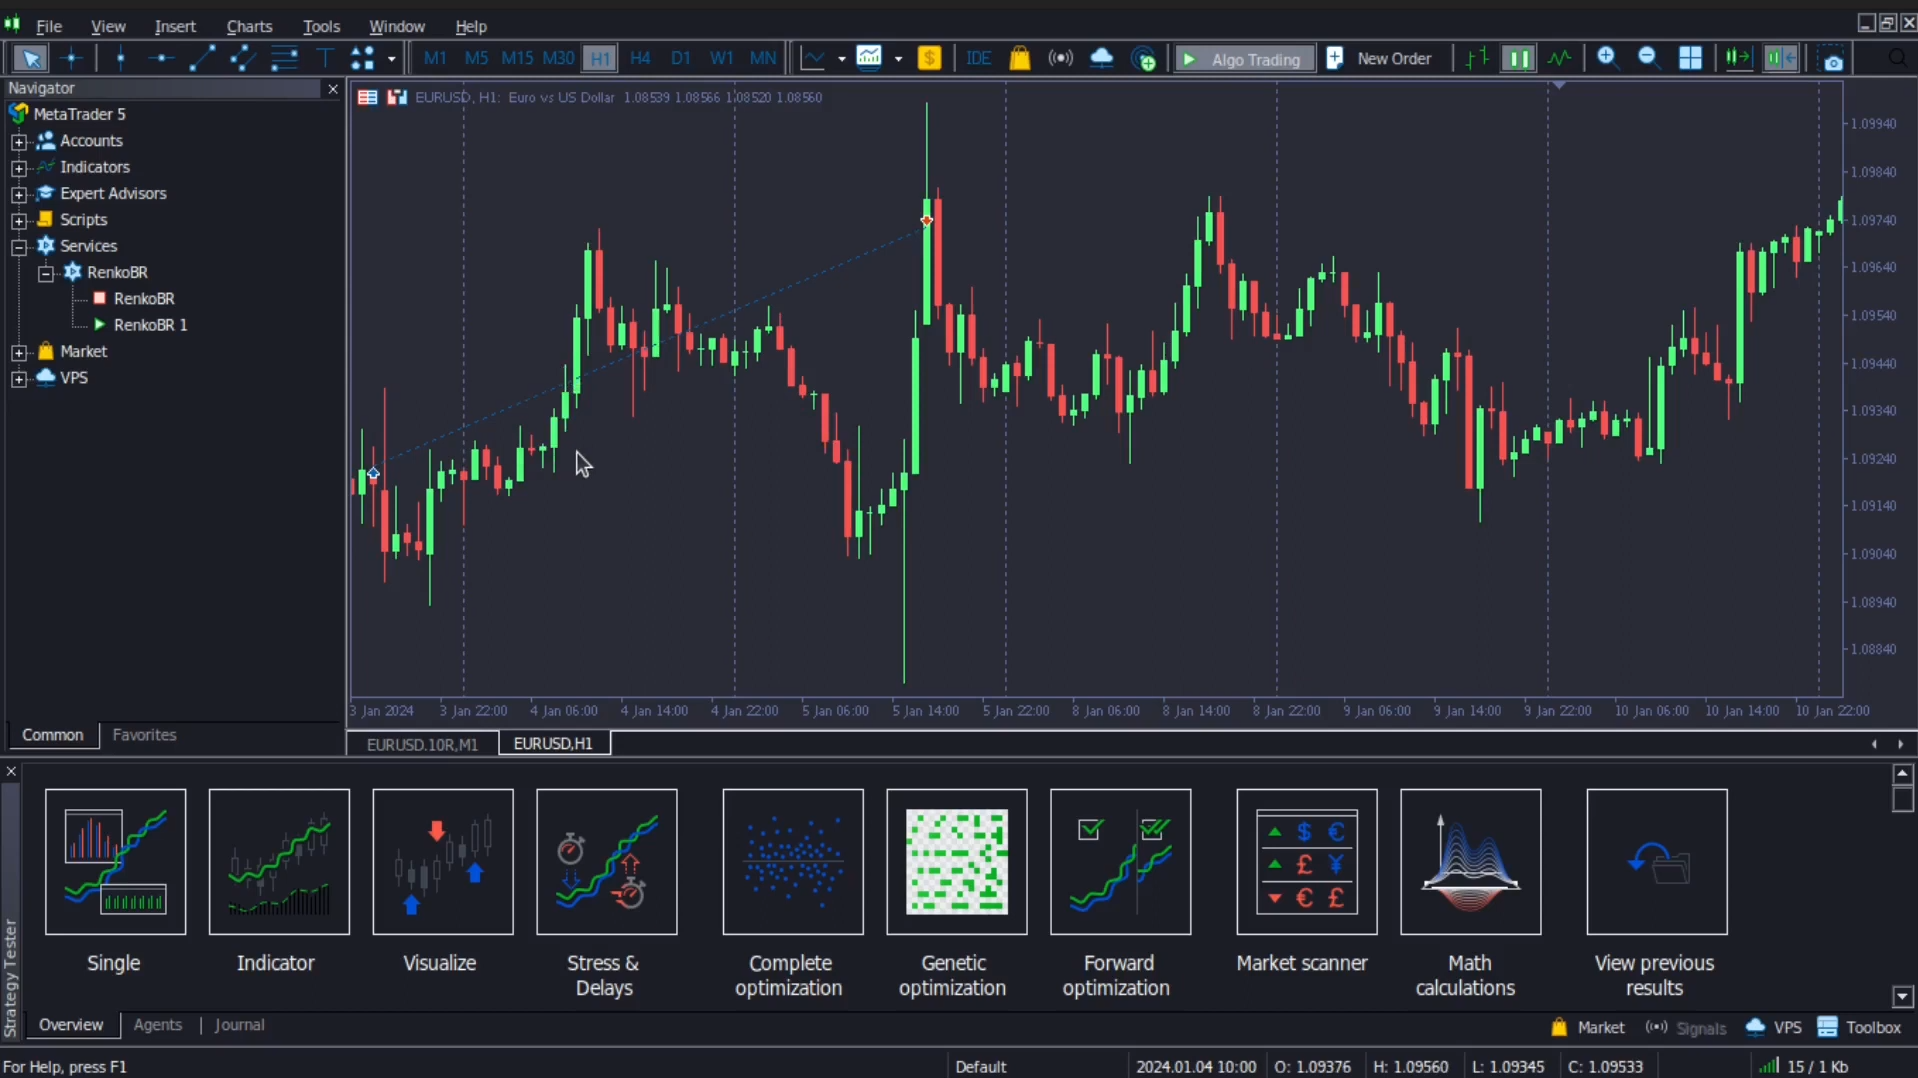
Task: Select the equidistant channel tool
Action: point(242,58)
